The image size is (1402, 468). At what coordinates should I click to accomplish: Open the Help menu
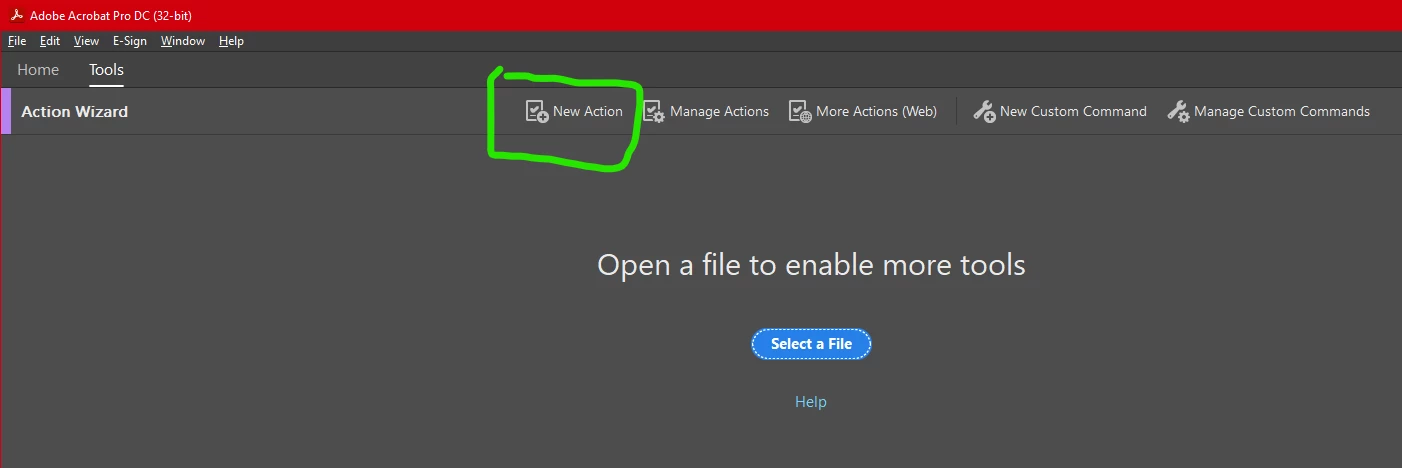(231, 41)
